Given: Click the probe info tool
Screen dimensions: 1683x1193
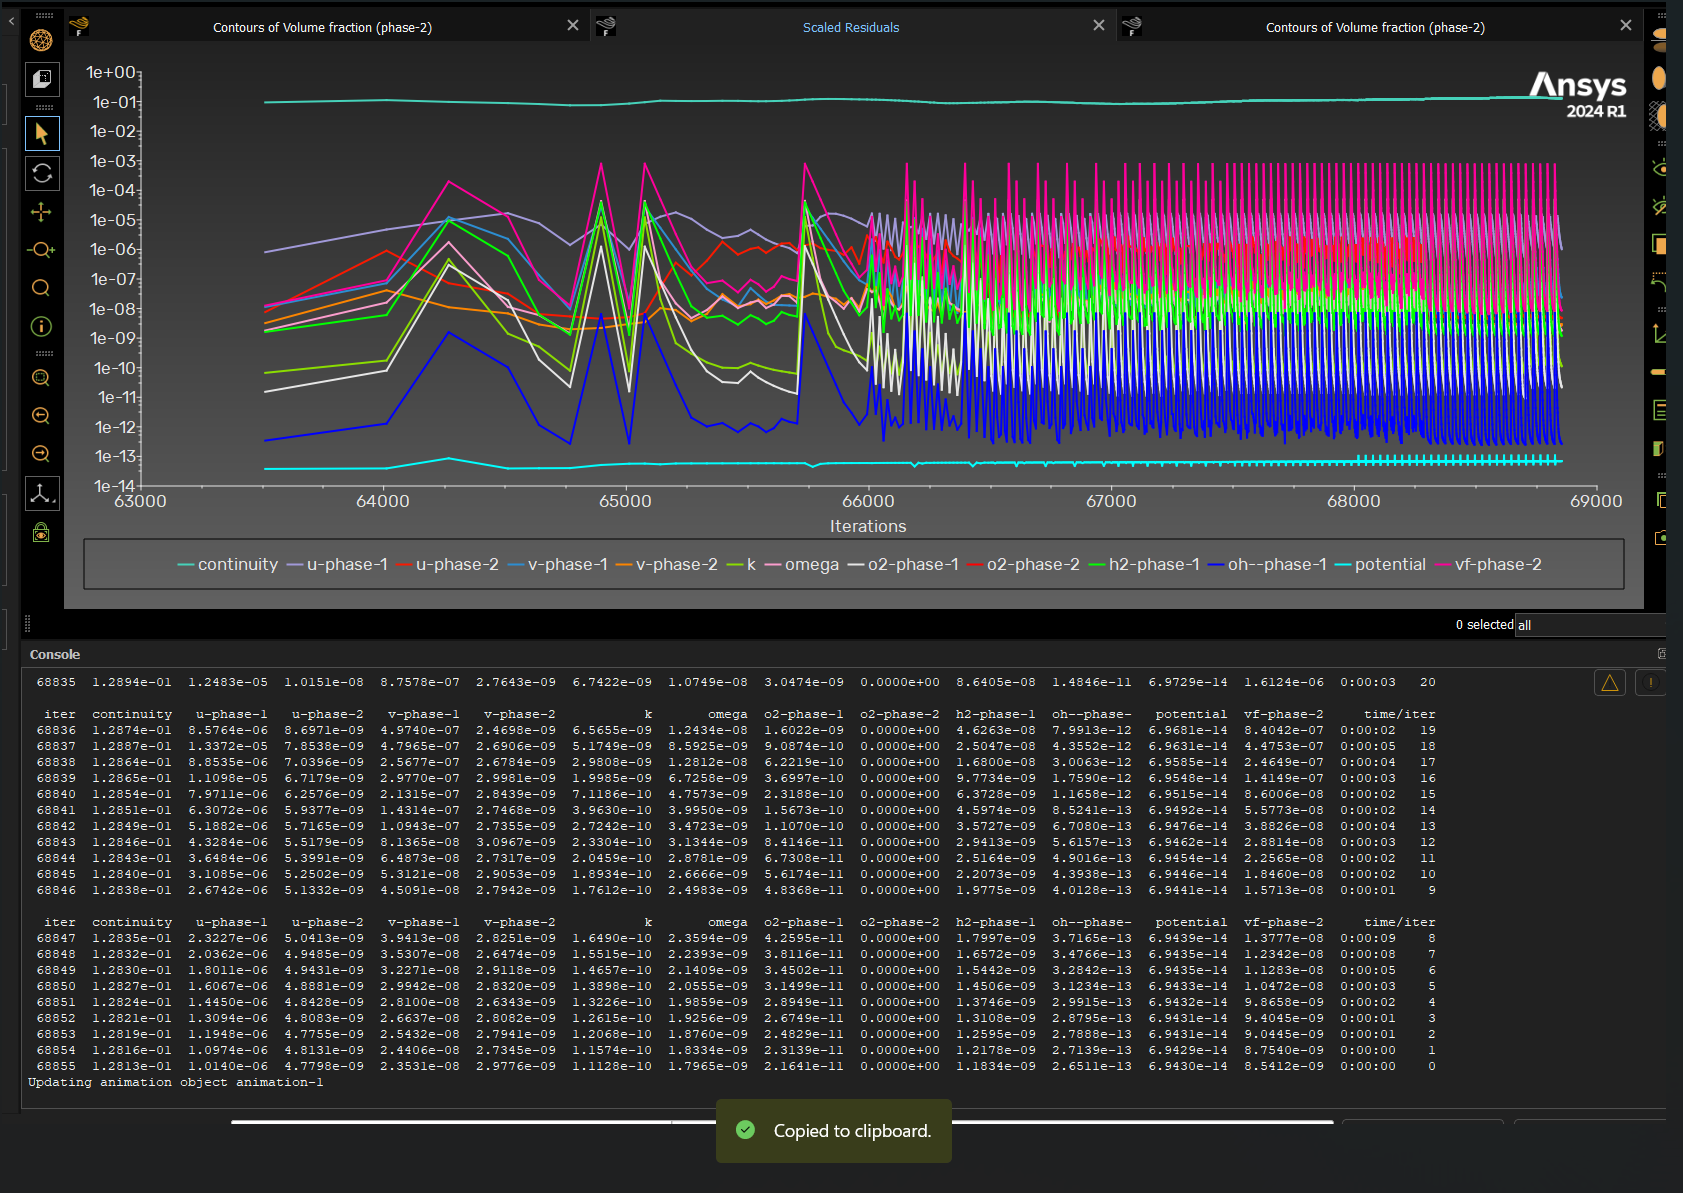Looking at the screenshot, I should tap(41, 327).
